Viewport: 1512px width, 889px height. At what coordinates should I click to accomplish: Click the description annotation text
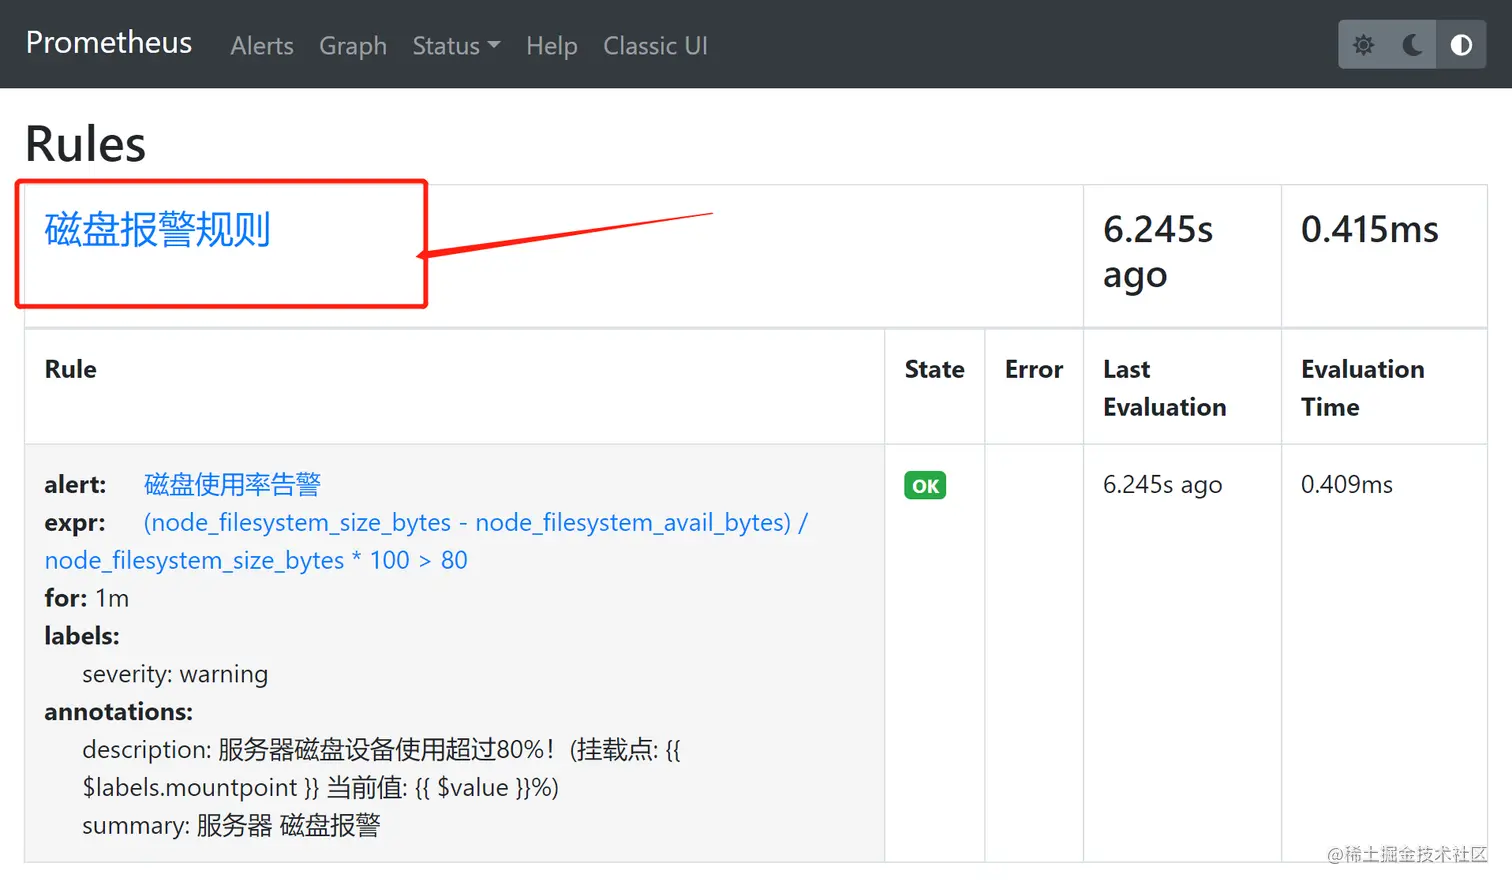click(x=381, y=769)
